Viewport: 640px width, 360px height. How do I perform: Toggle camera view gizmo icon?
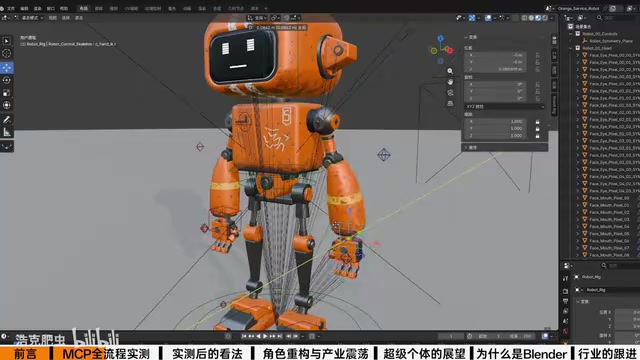coord(450,93)
